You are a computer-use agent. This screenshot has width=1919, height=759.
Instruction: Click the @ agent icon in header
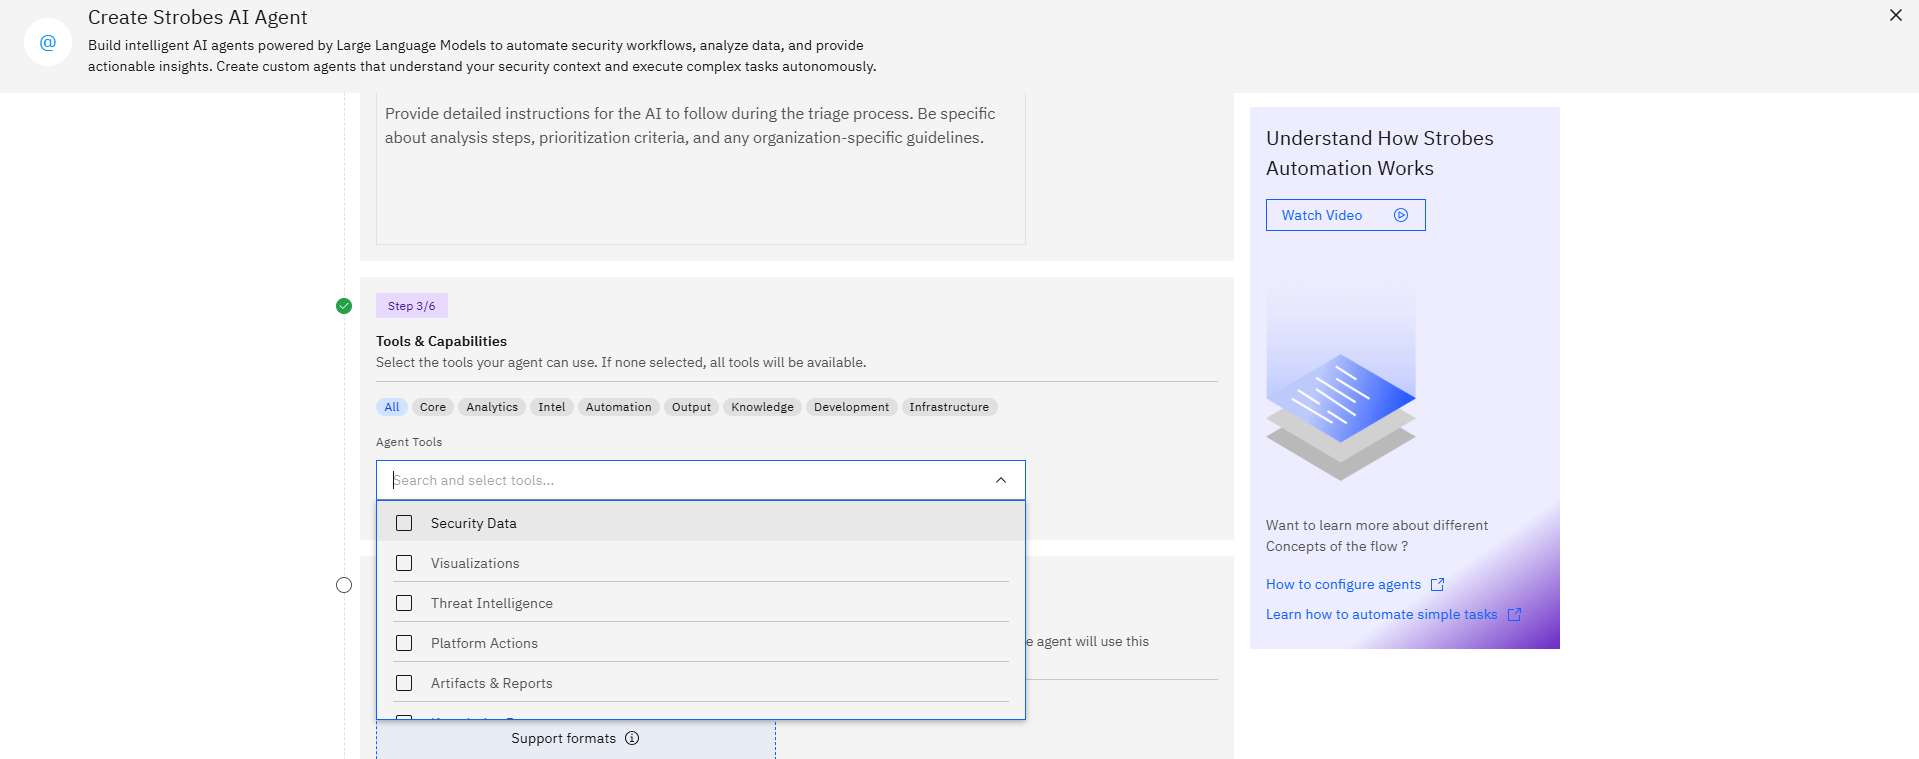[48, 42]
